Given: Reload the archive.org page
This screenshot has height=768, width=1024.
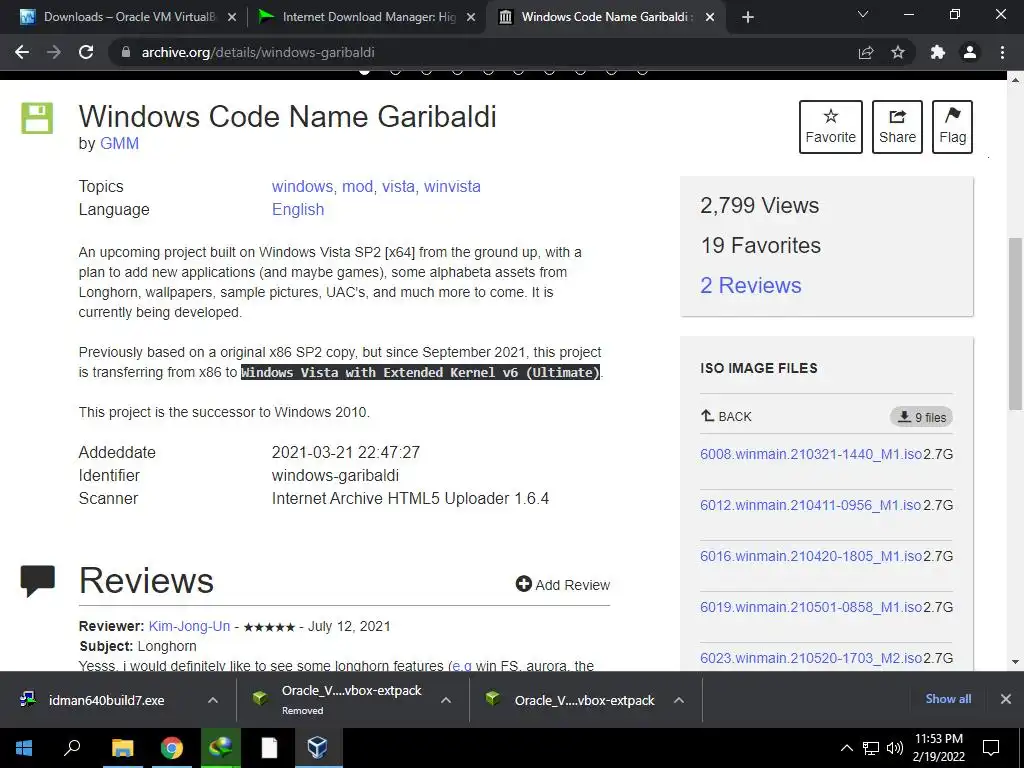Looking at the screenshot, I should point(86,52).
